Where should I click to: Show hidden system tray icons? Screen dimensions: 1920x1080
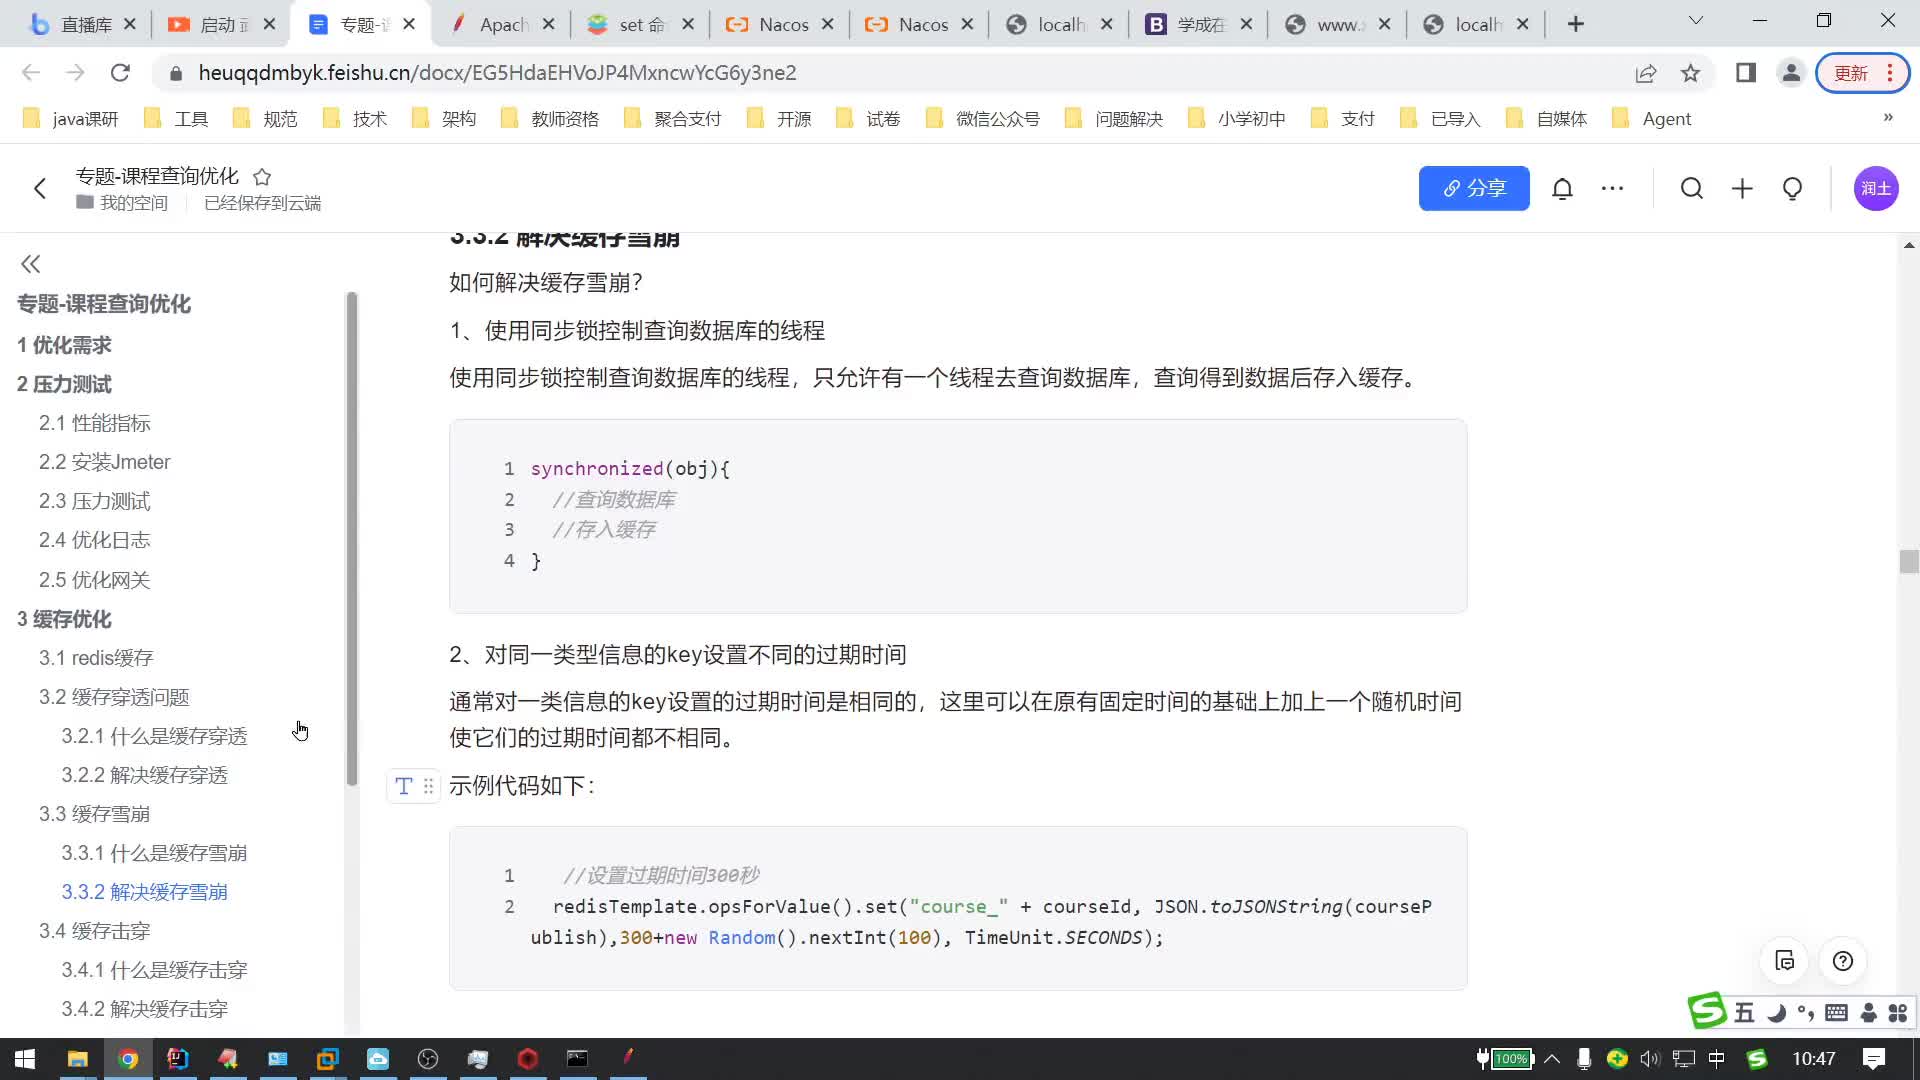(1552, 1059)
